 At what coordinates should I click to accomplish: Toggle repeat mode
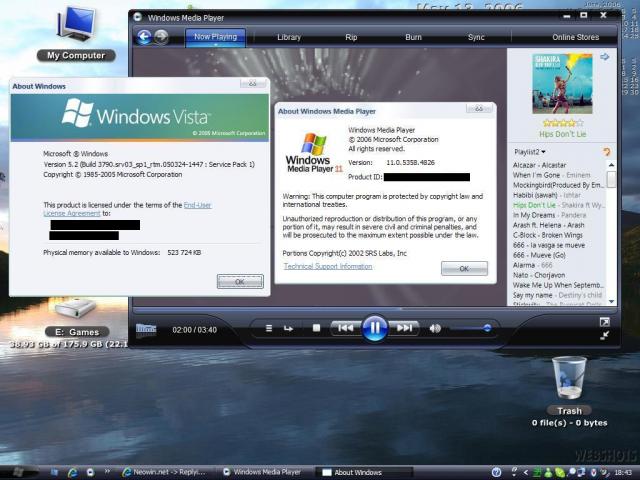(x=288, y=328)
